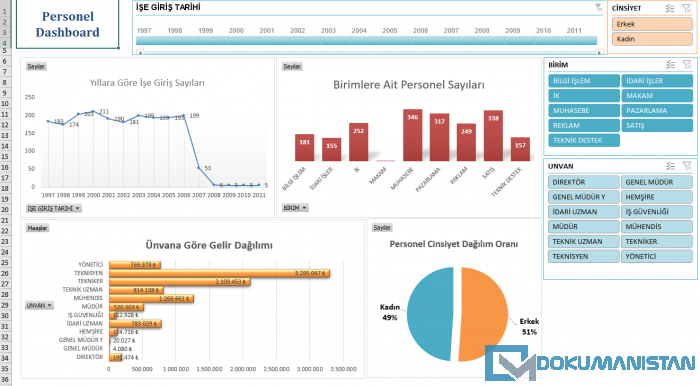Select row header 25

pyautogui.click(x=5, y=263)
